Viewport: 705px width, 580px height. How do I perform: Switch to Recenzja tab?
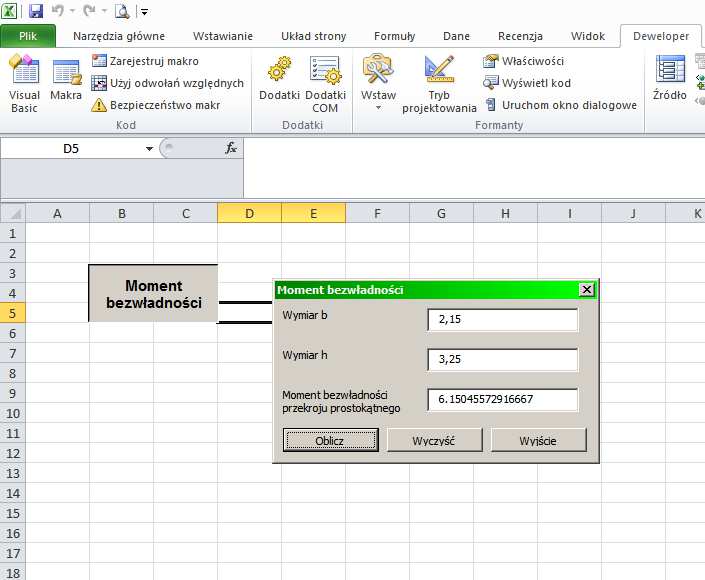tap(520, 36)
